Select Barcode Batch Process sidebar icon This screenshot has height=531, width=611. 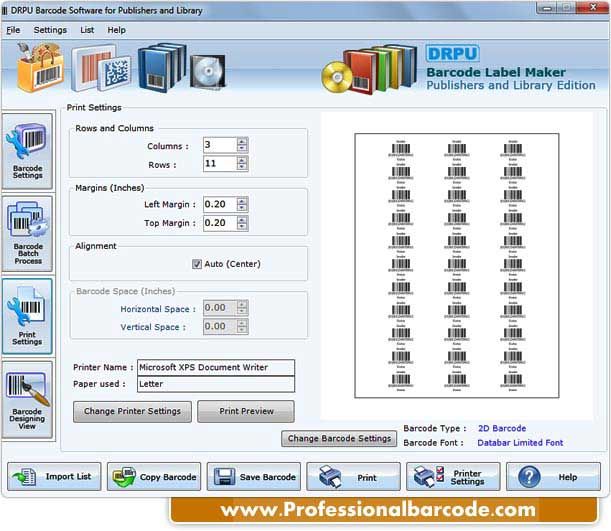[27, 234]
